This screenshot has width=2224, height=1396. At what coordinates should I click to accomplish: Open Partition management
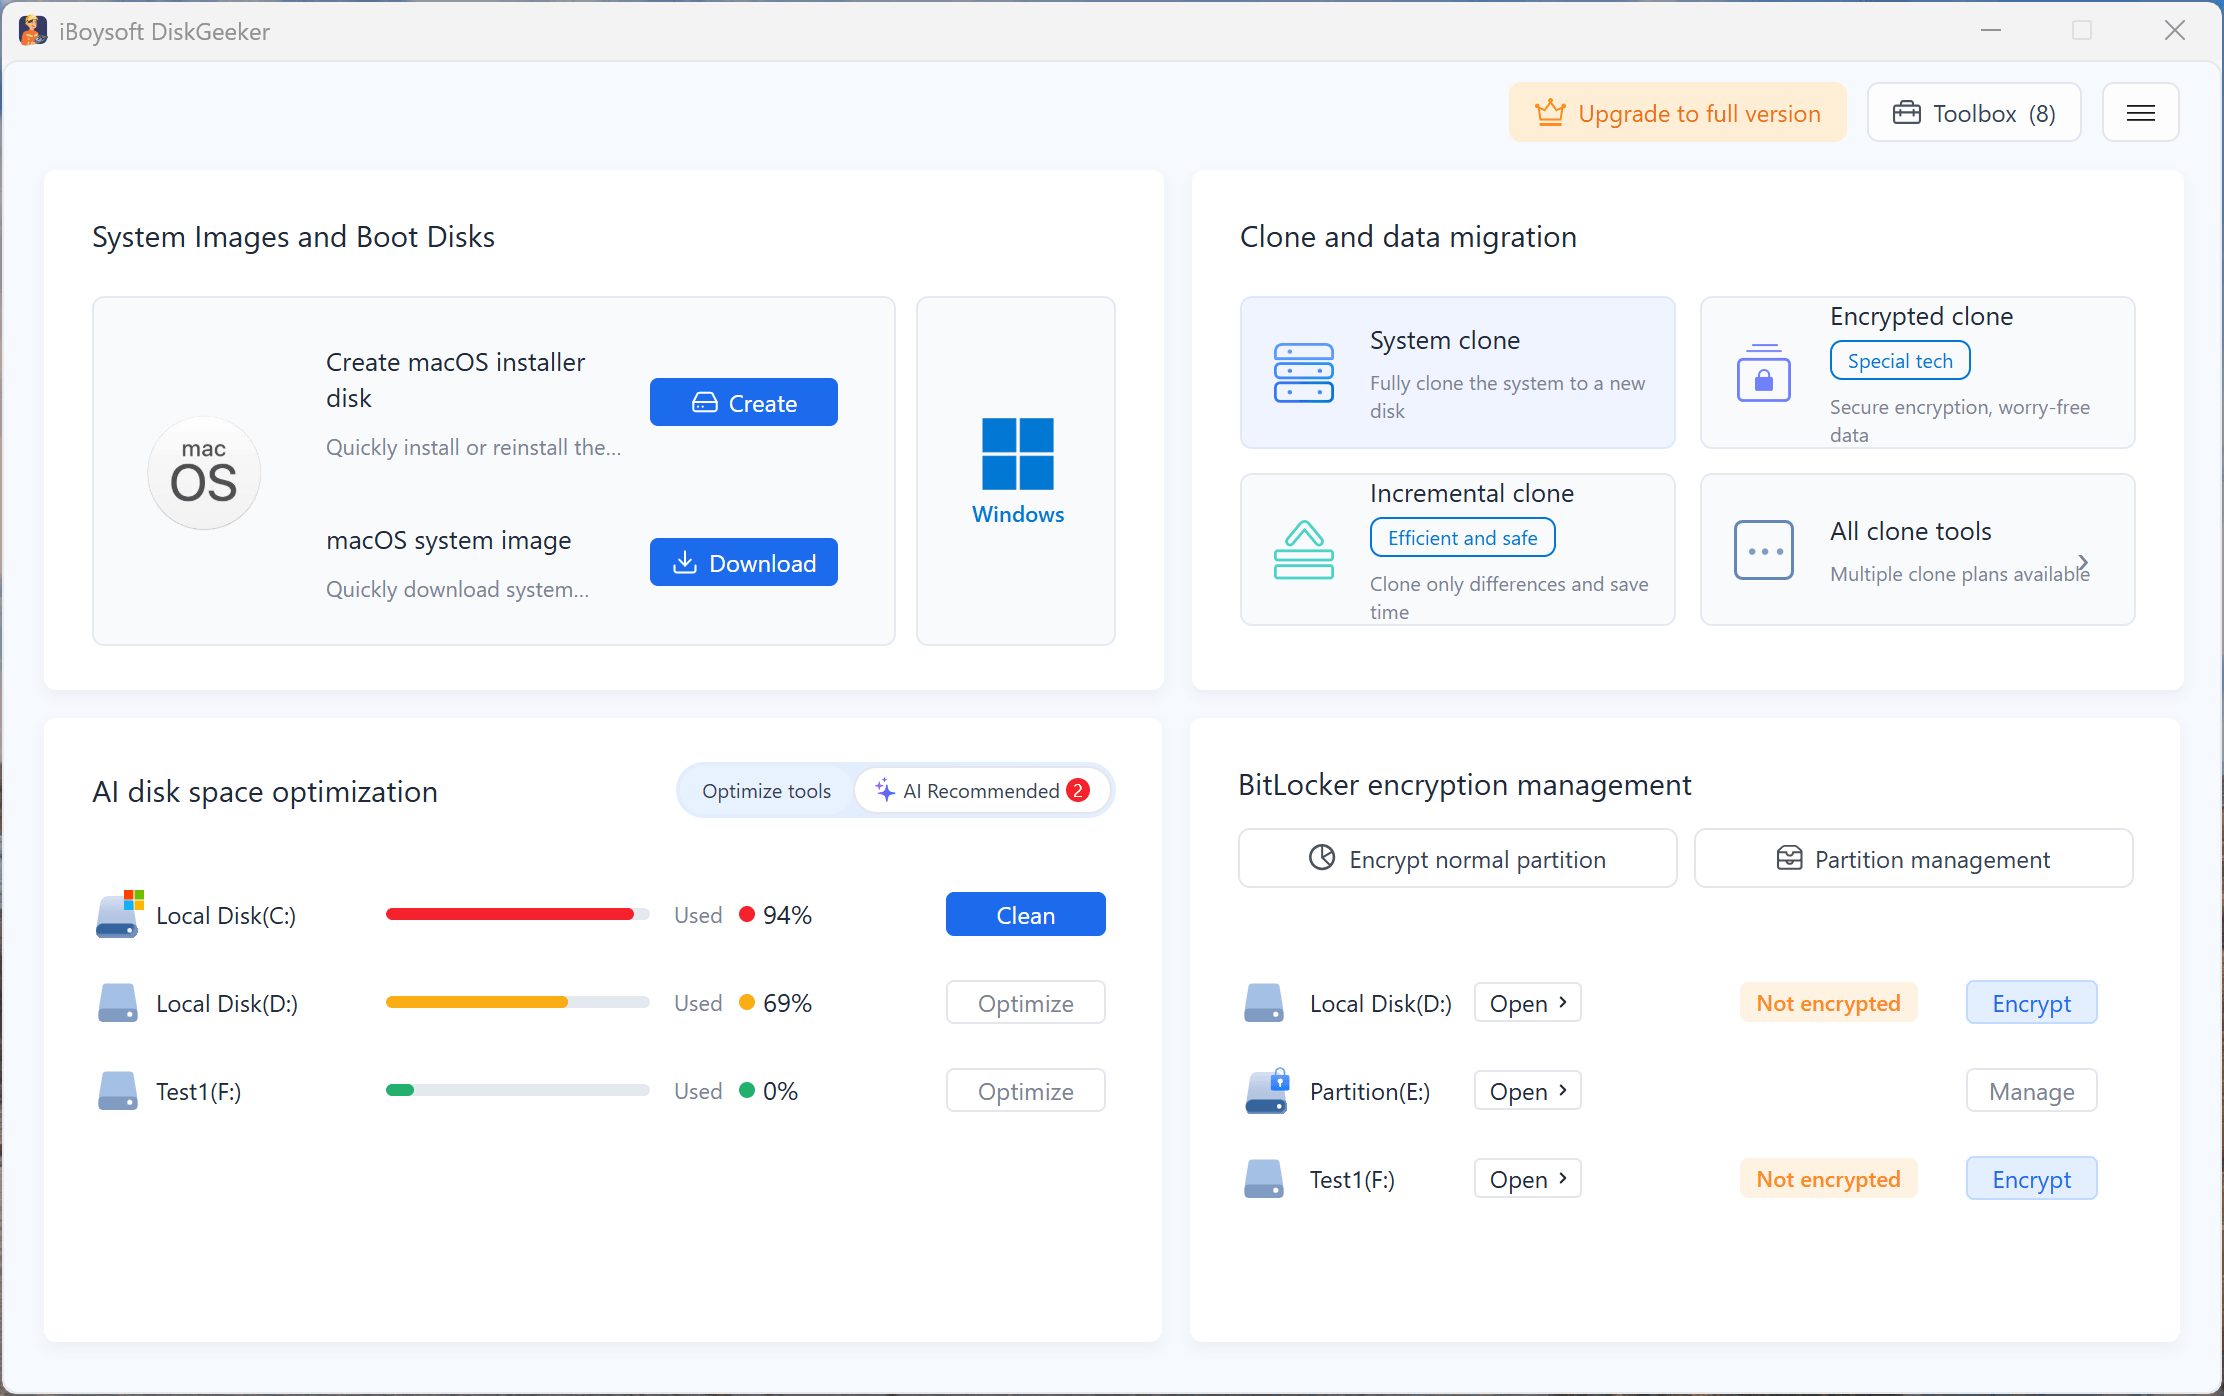click(1914, 859)
